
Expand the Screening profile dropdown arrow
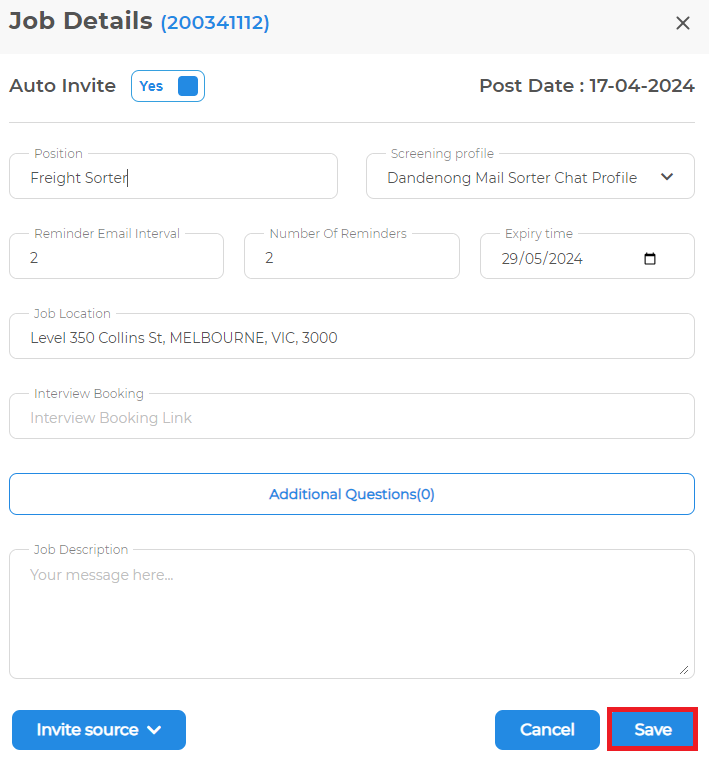(667, 177)
